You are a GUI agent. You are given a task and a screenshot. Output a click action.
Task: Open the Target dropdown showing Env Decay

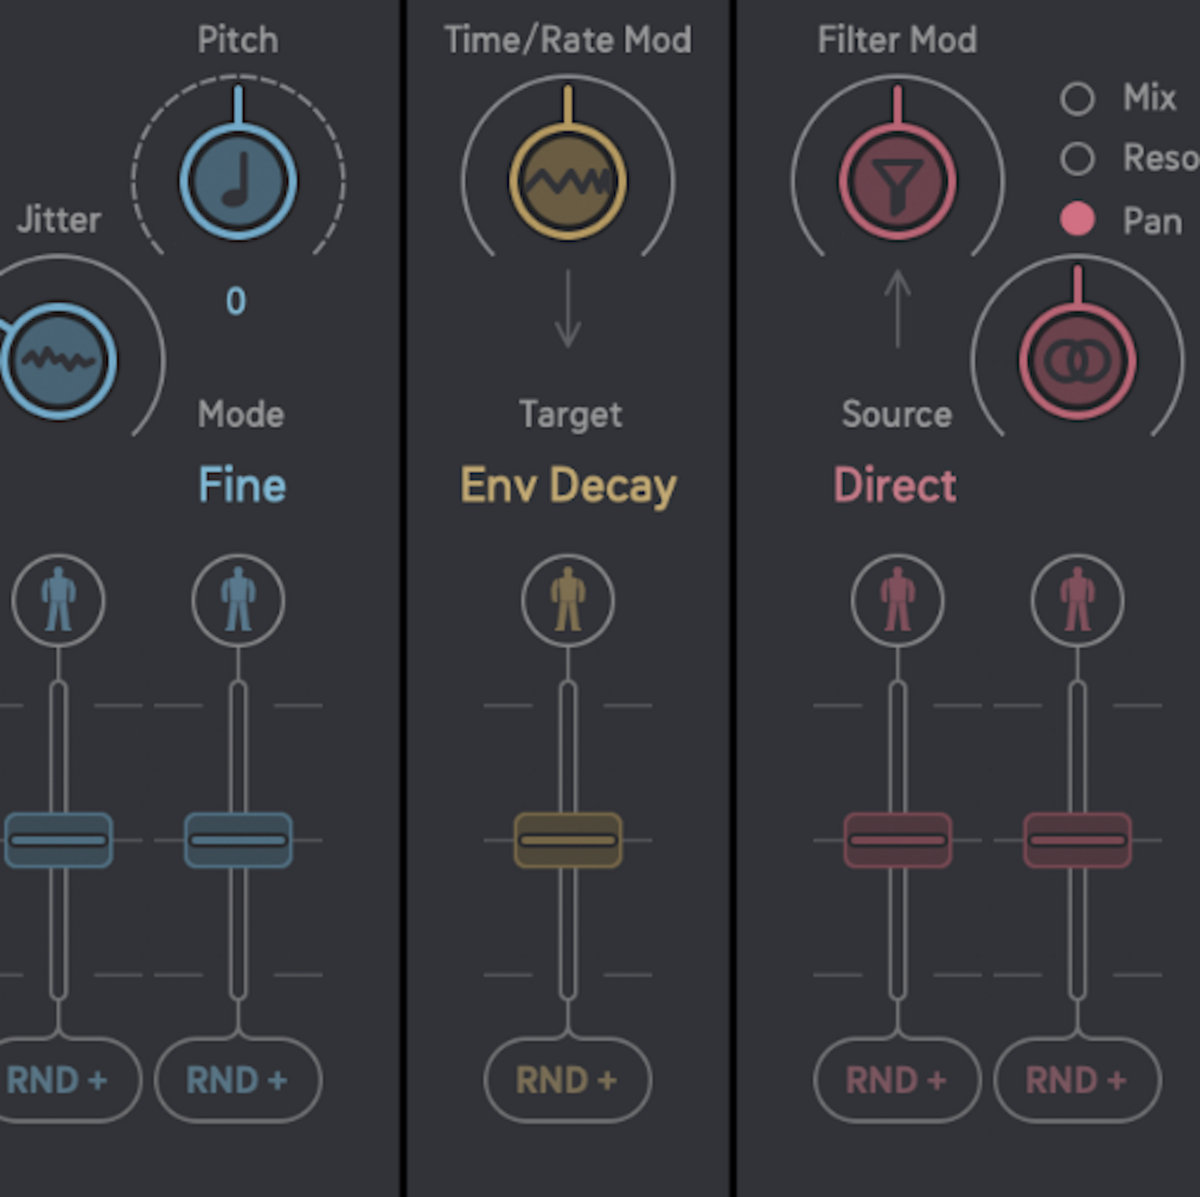coord(568,486)
